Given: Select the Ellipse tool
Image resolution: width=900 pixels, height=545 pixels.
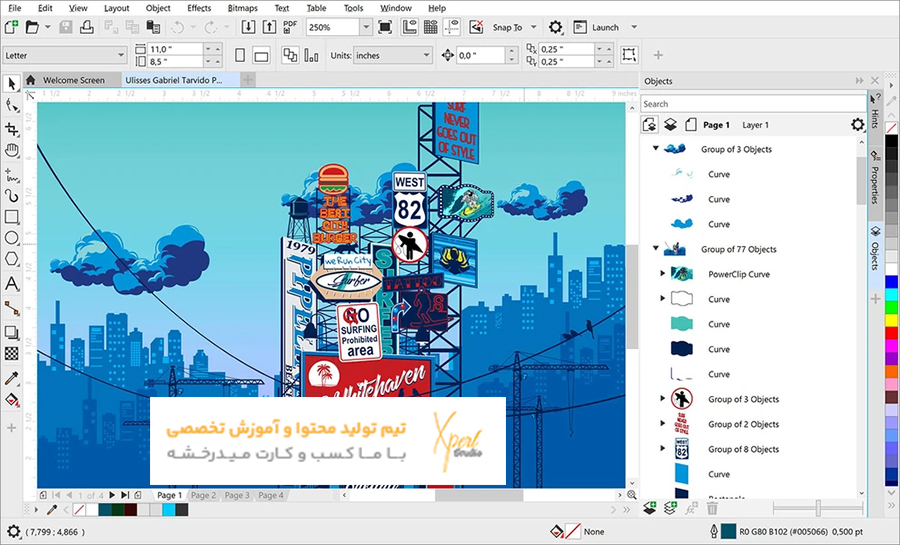Looking at the screenshot, I should [11, 238].
